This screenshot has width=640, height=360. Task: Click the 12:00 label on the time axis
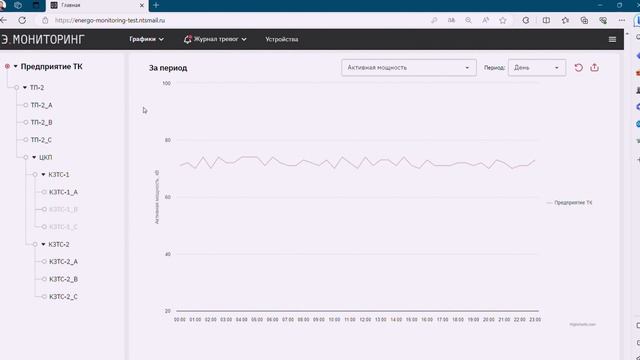coord(365,320)
